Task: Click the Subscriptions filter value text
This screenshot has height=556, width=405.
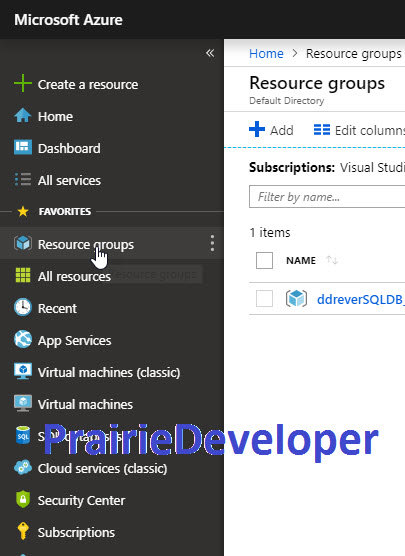Action: pyautogui.click(x=372, y=167)
